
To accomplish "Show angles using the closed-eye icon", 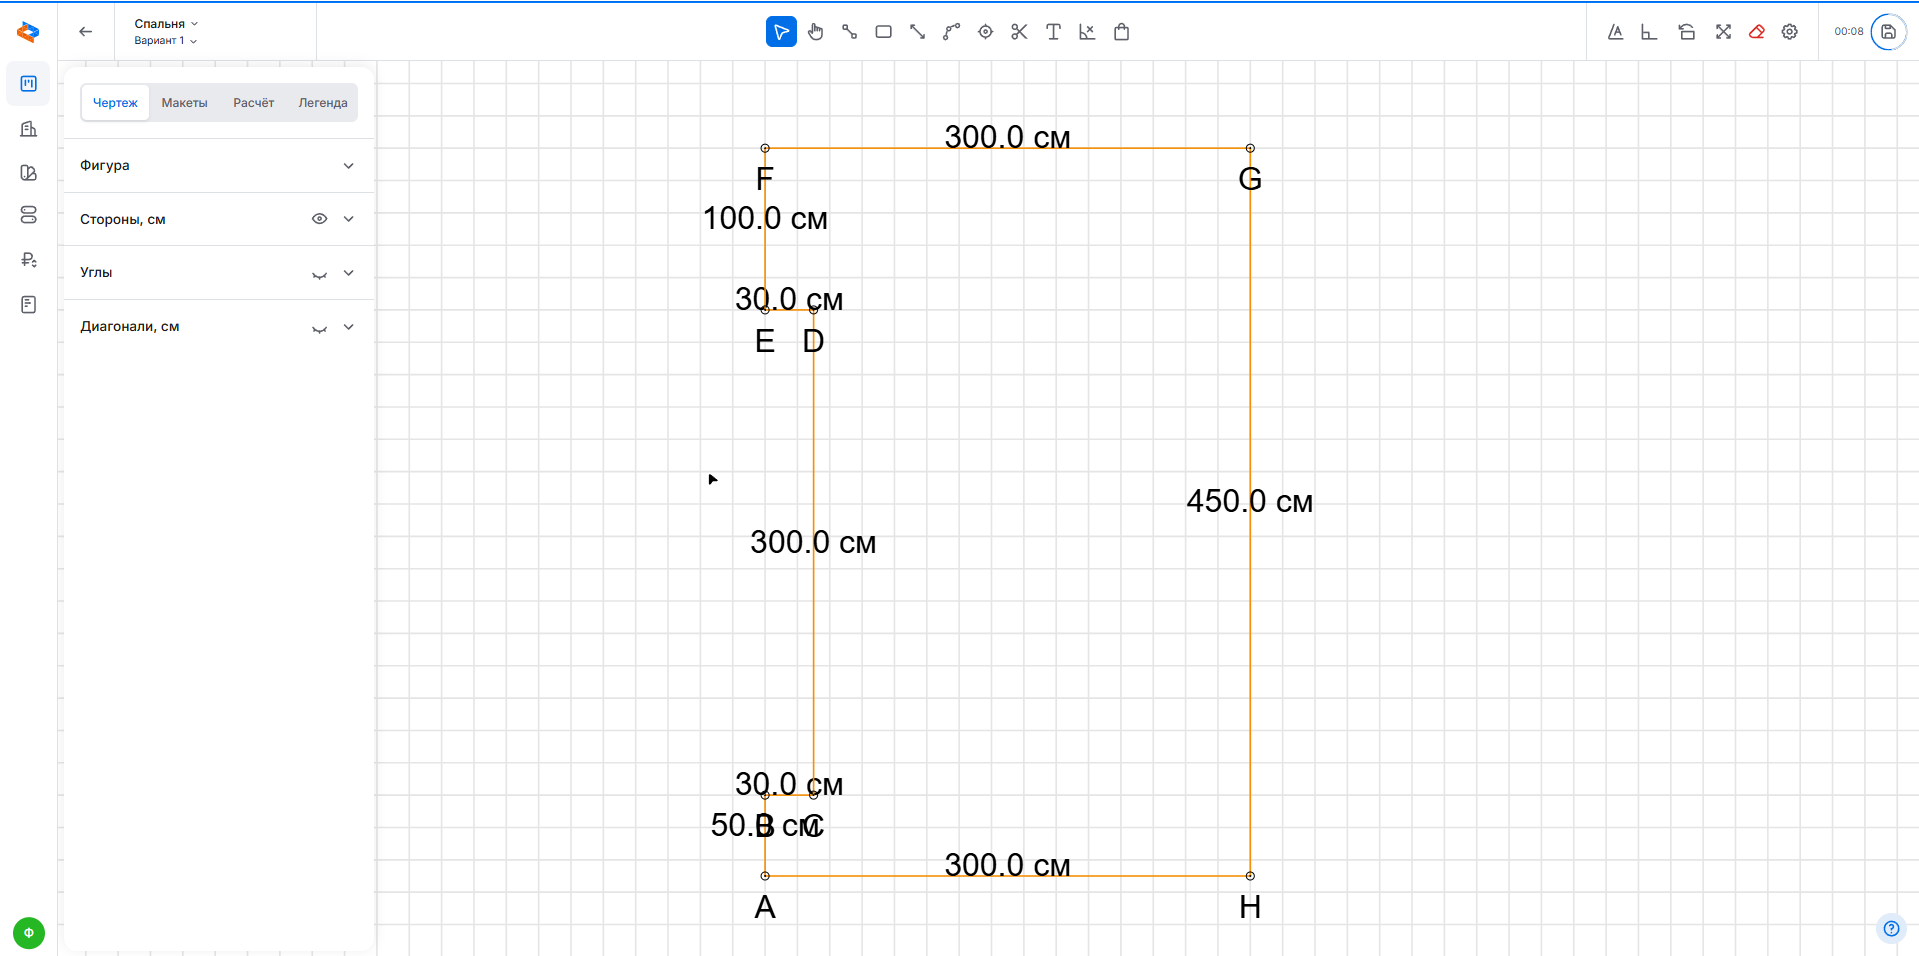I will coord(319,274).
